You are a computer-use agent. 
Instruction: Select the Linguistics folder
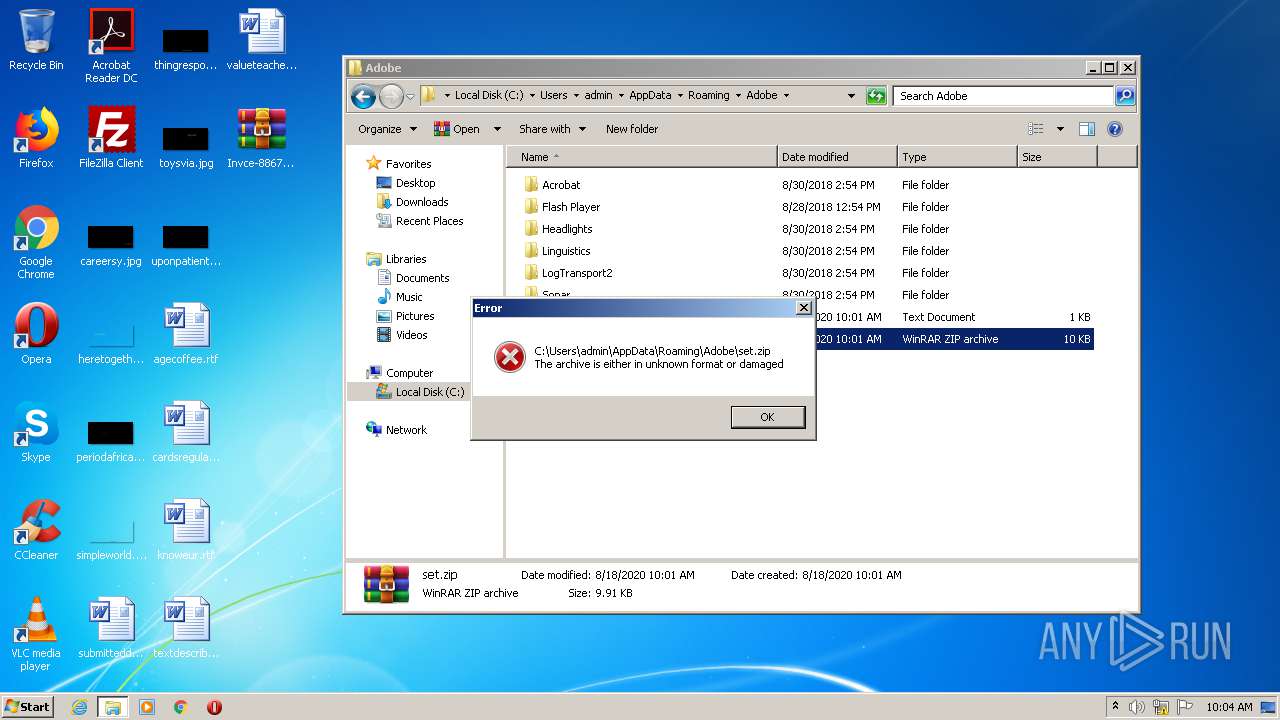tap(565, 251)
